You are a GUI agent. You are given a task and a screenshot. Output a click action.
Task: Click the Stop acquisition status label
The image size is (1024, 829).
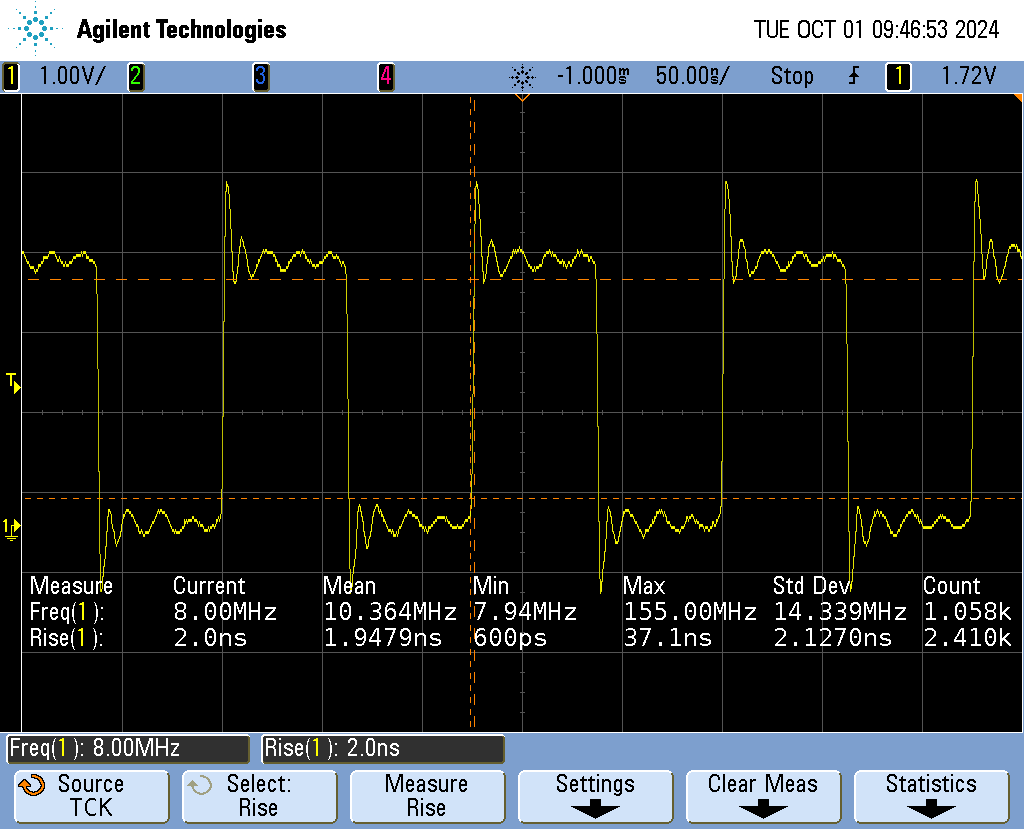[791, 76]
